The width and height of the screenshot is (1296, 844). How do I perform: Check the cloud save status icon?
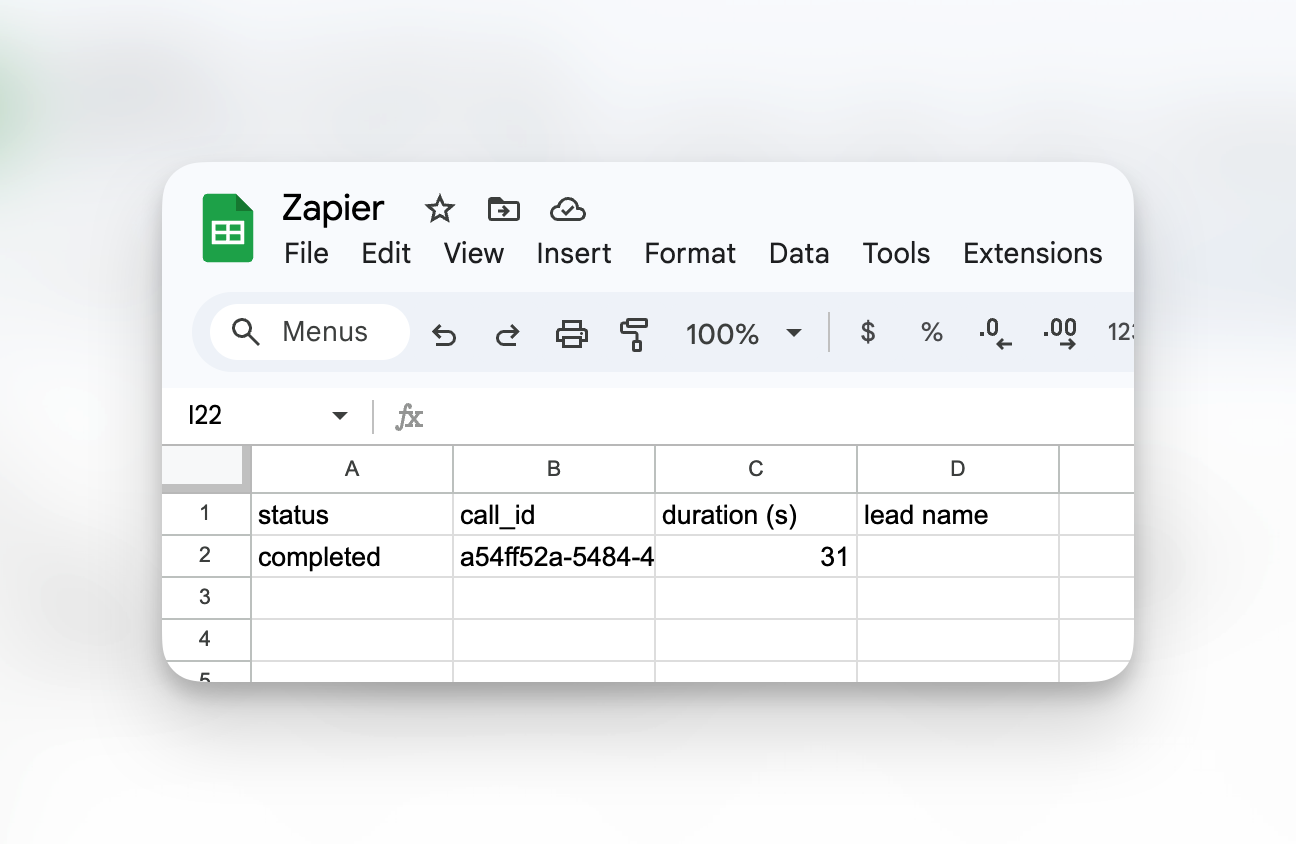point(568,209)
